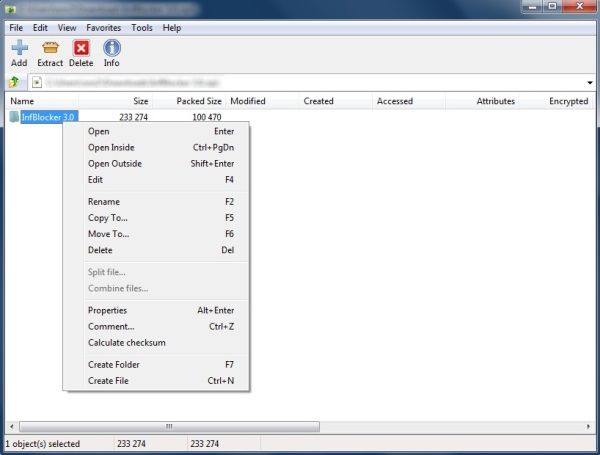Open the Edit menu
The image size is (600, 455).
(40, 28)
